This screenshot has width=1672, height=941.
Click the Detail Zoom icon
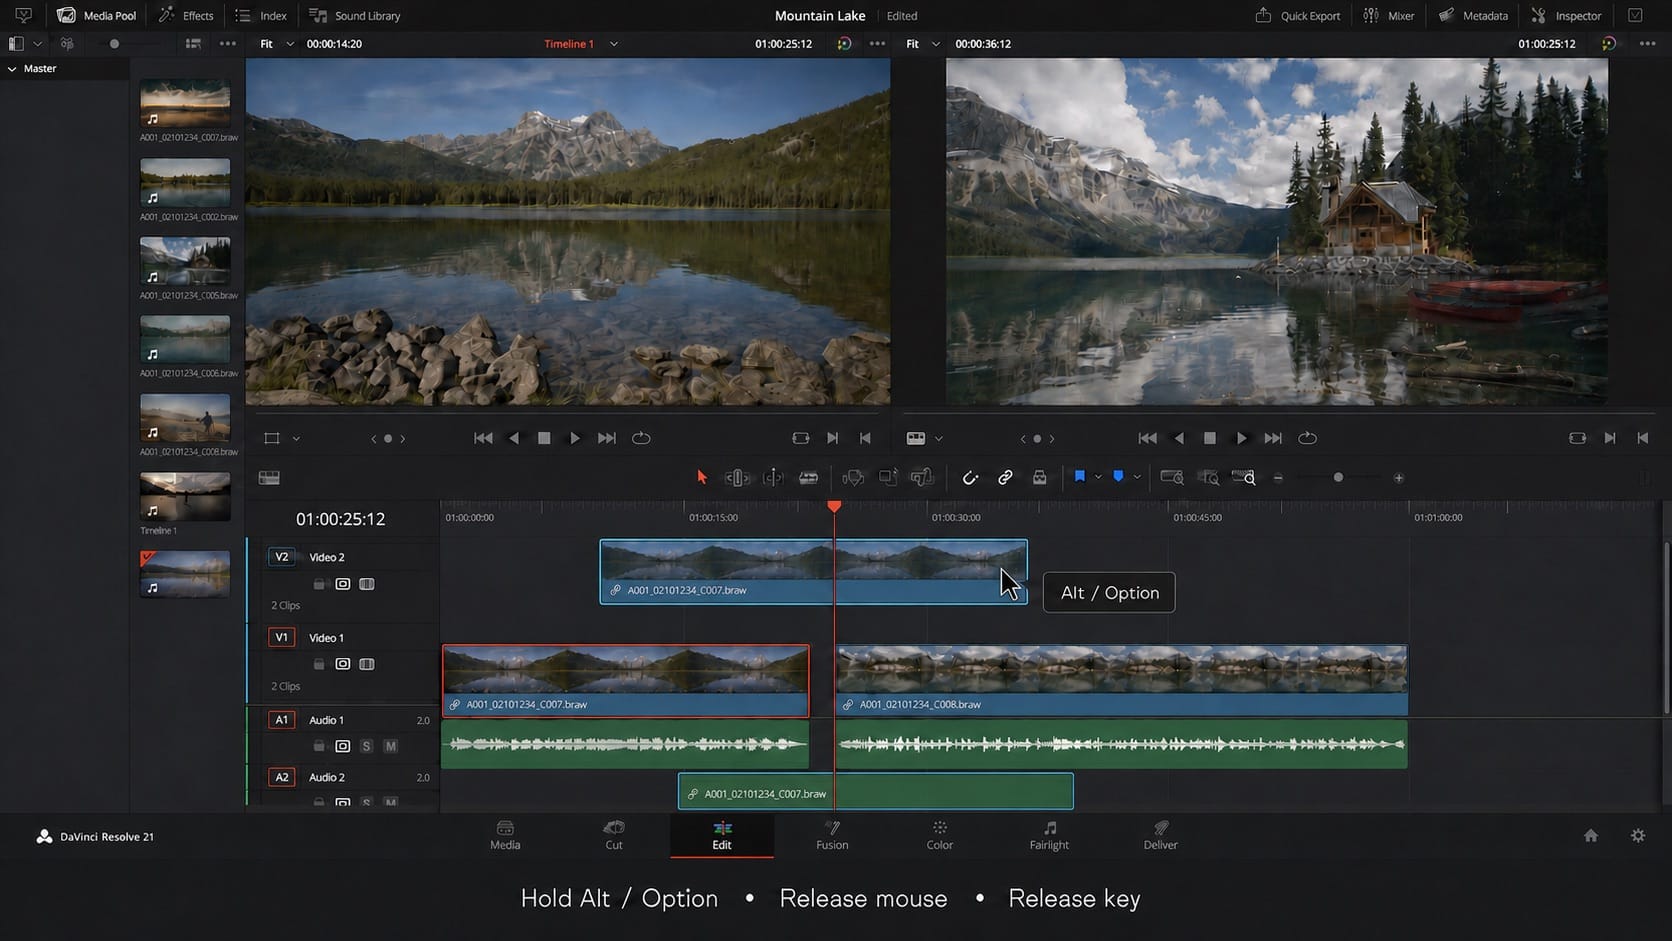(1209, 478)
